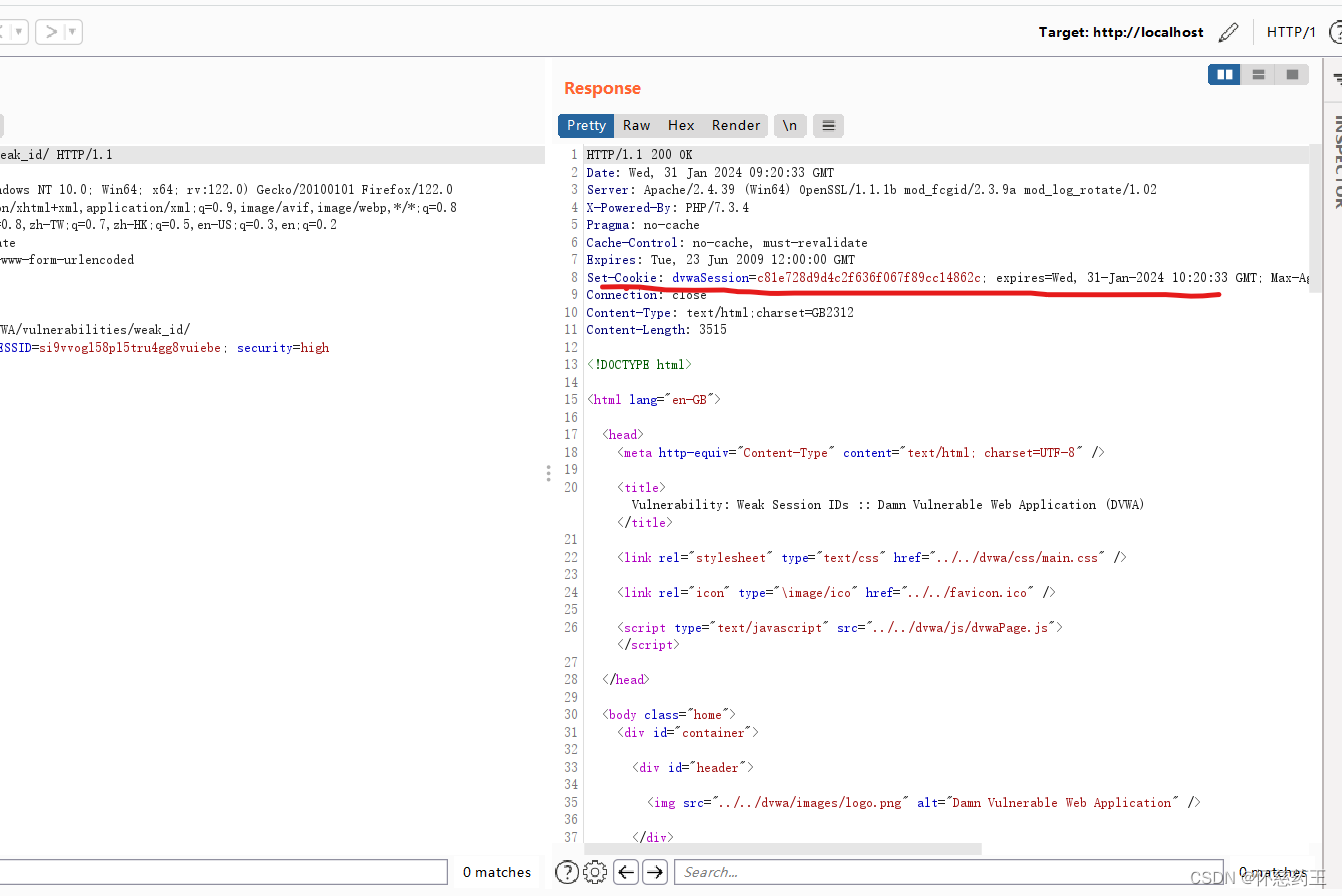Click the div id="container" line
The height and width of the screenshot is (896, 1342).
[x=688, y=732]
